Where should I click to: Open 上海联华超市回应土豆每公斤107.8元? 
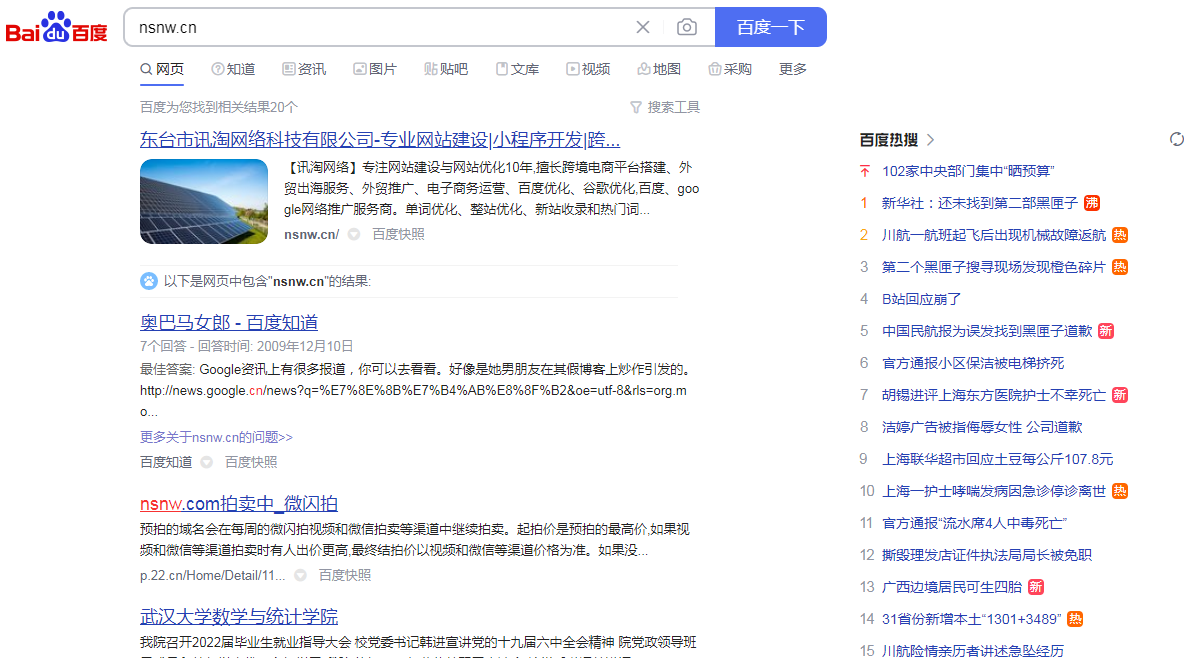coord(997,459)
